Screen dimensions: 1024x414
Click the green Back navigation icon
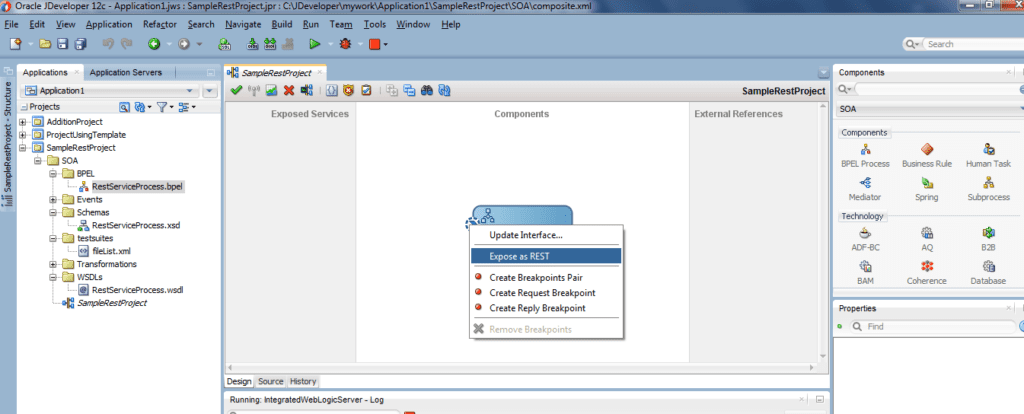pos(153,44)
